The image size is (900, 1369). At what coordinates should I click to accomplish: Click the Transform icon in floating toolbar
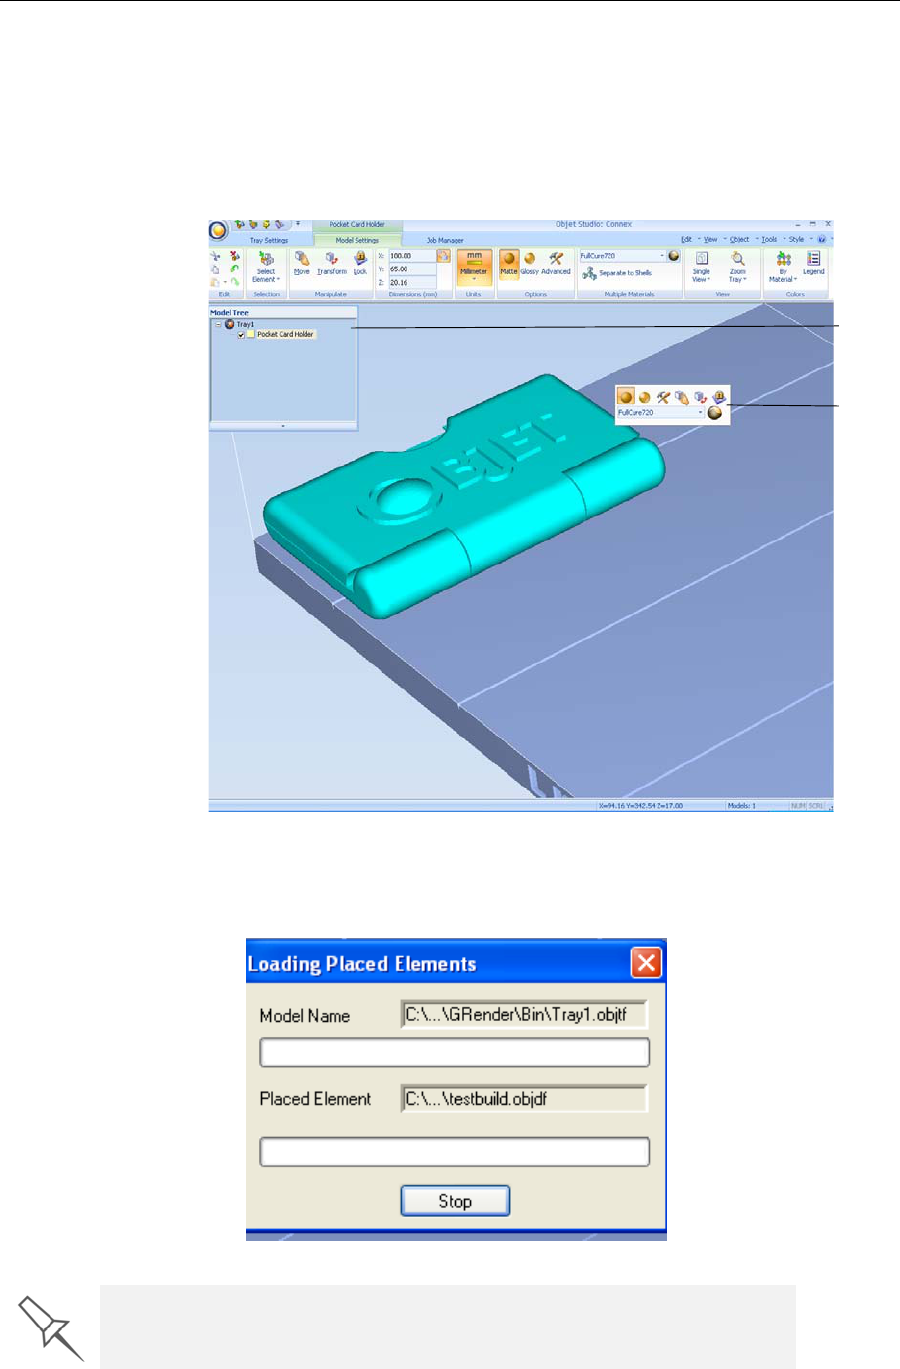[700, 397]
